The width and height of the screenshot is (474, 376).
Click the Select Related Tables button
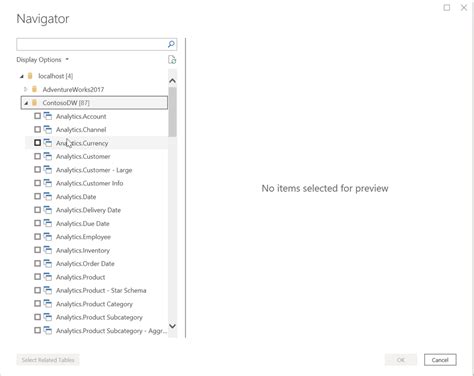(x=48, y=360)
